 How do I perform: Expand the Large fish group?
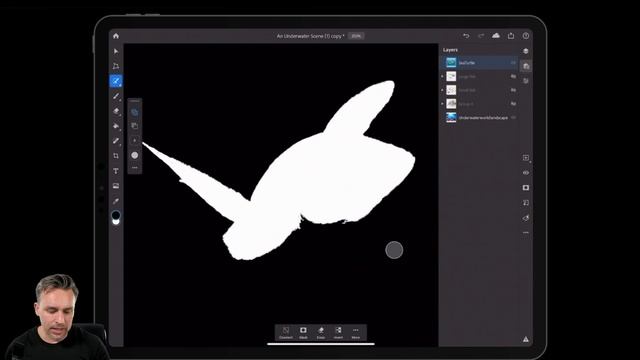pos(442,76)
